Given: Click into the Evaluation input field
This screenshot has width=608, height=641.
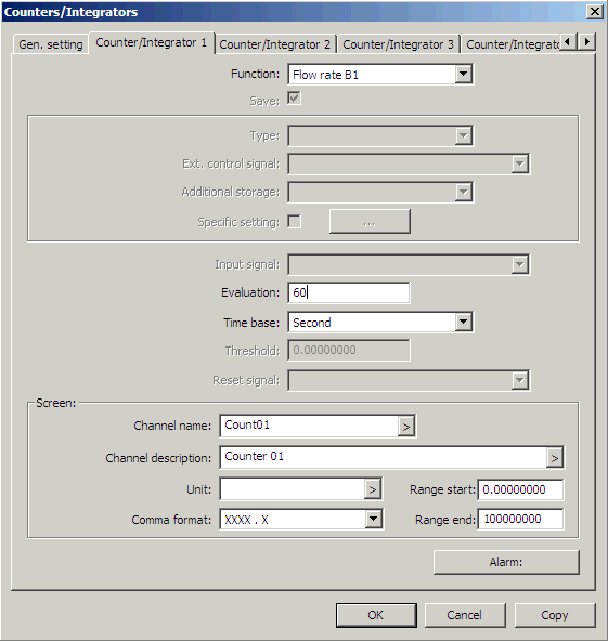Looking at the screenshot, I should tap(348, 293).
